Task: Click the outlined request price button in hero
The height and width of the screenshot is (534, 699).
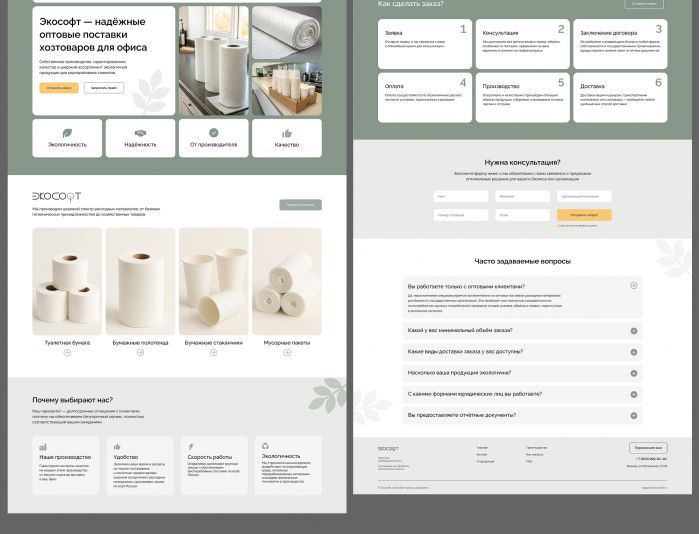Action: click(104, 88)
